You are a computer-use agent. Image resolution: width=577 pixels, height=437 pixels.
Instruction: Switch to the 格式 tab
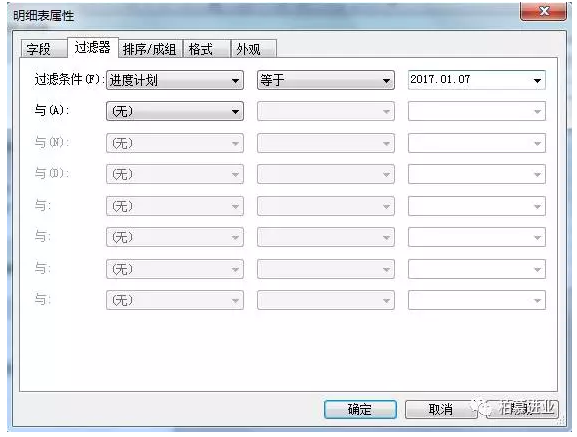(x=206, y=49)
